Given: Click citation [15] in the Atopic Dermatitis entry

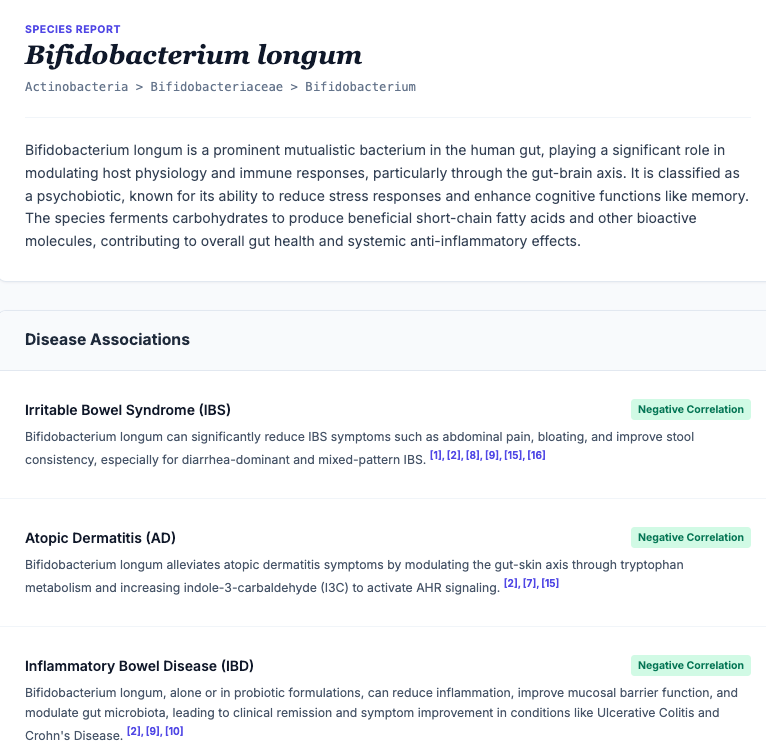Looking at the screenshot, I should 549,584.
